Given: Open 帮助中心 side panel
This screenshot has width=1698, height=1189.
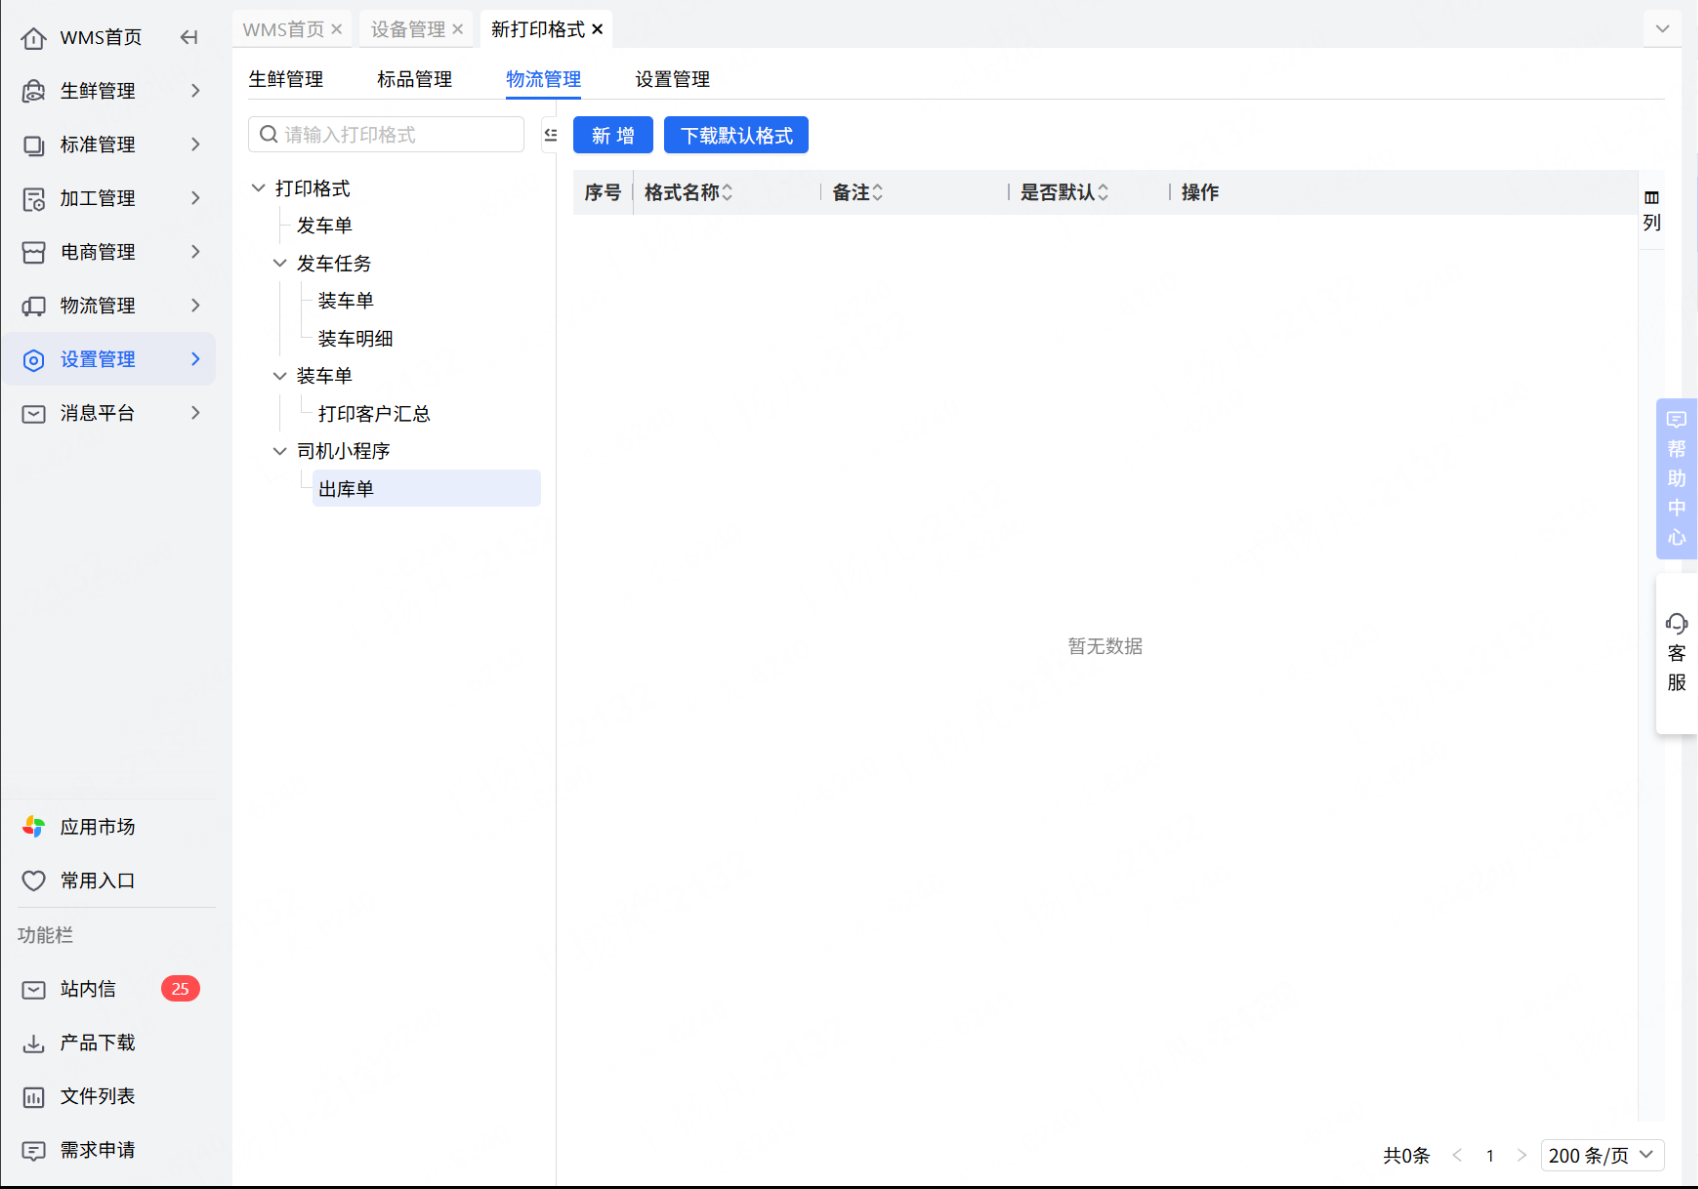Looking at the screenshot, I should 1676,478.
